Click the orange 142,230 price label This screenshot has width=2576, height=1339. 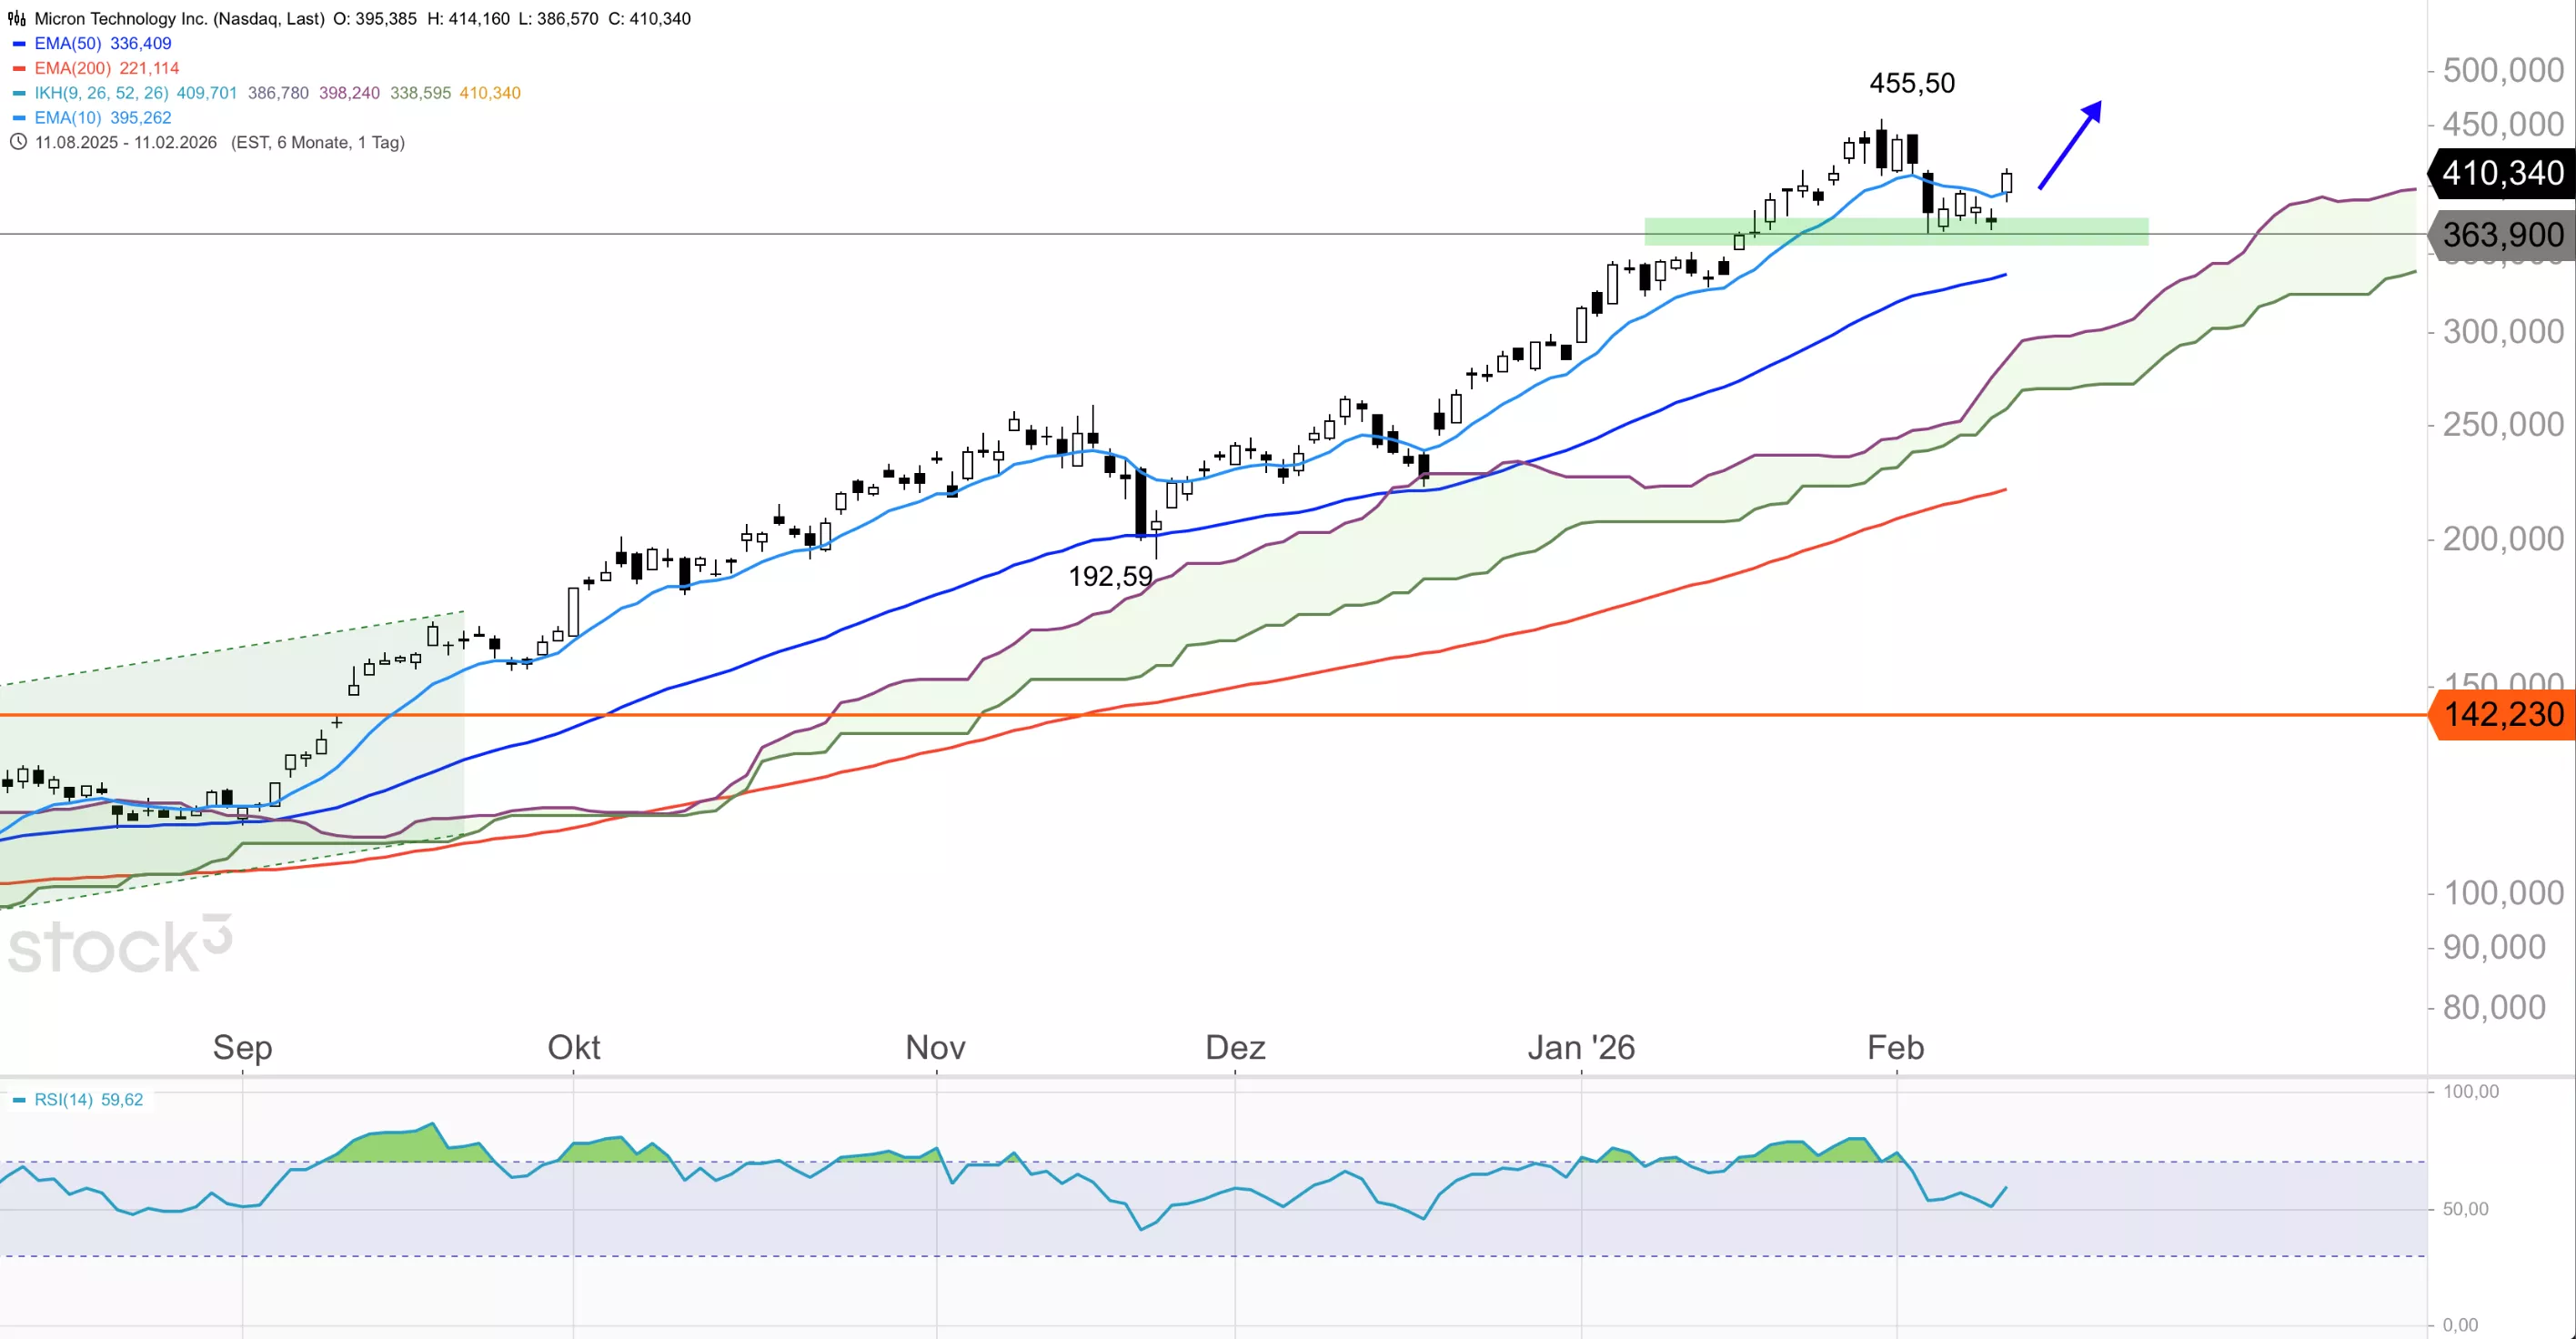(x=2503, y=715)
